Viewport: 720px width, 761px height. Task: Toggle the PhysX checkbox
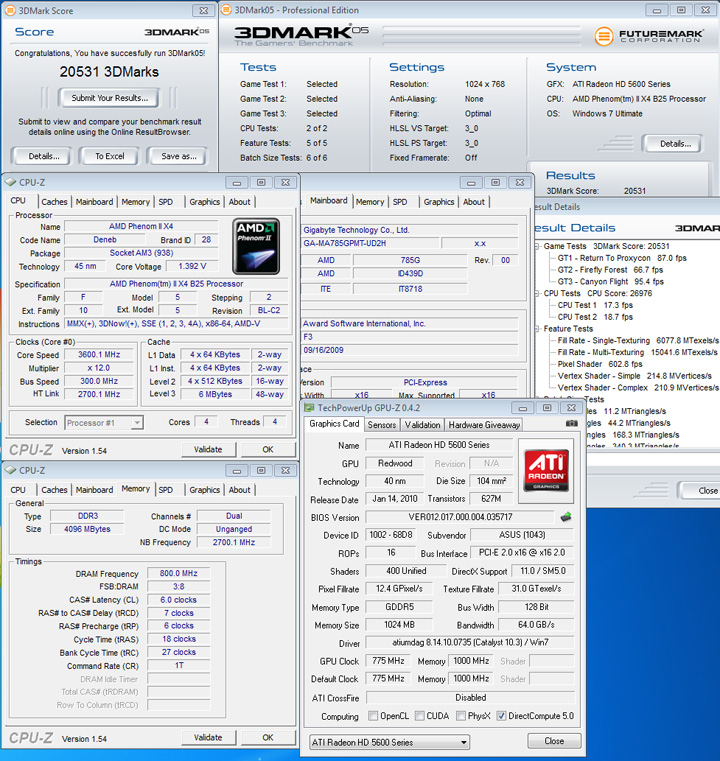(x=461, y=716)
